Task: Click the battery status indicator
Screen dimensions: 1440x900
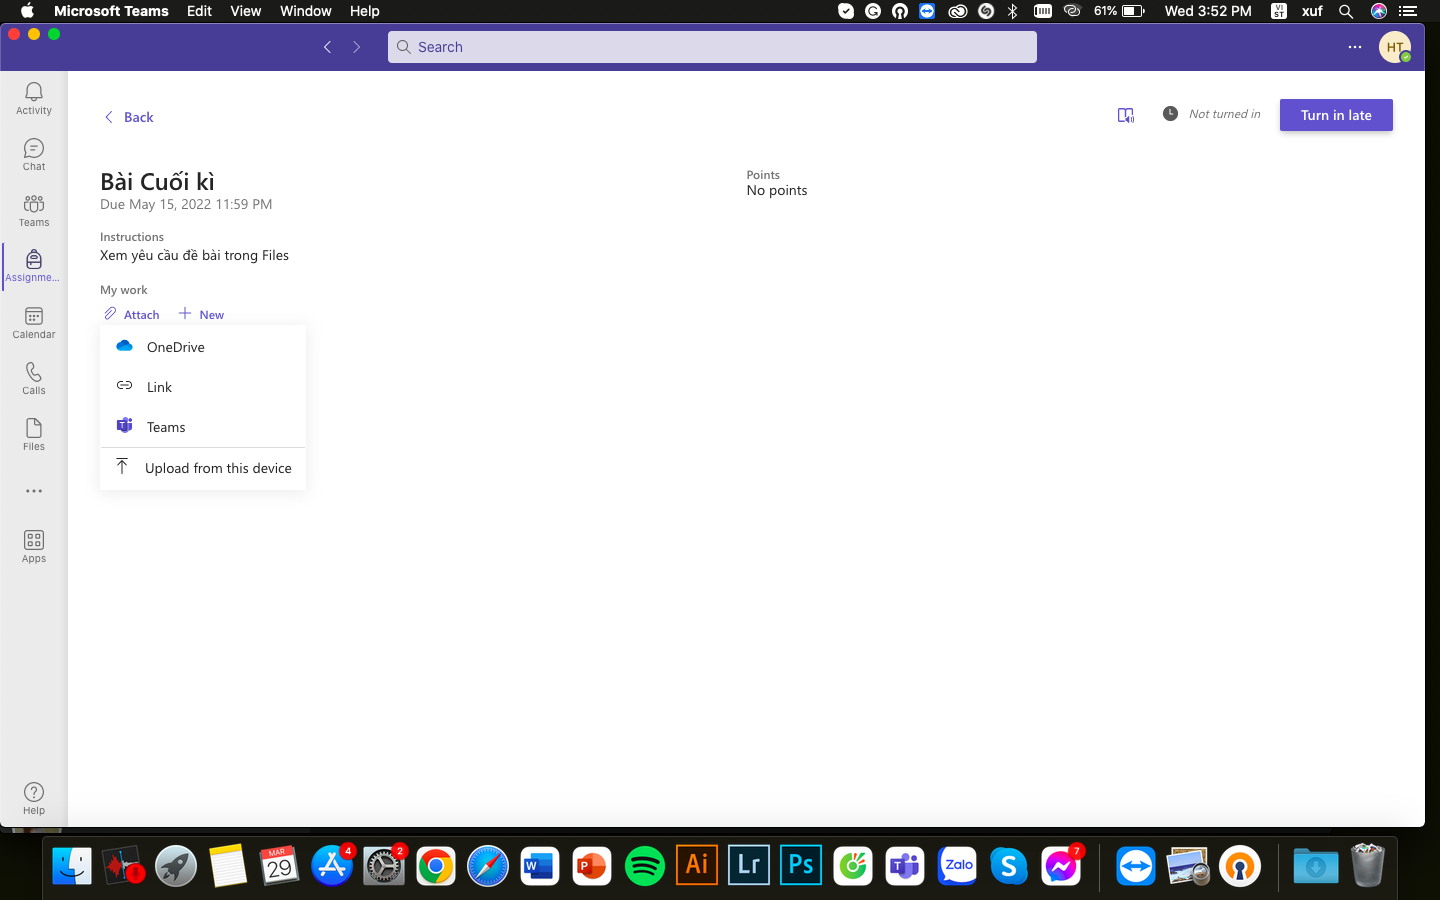Action: 1119,11
